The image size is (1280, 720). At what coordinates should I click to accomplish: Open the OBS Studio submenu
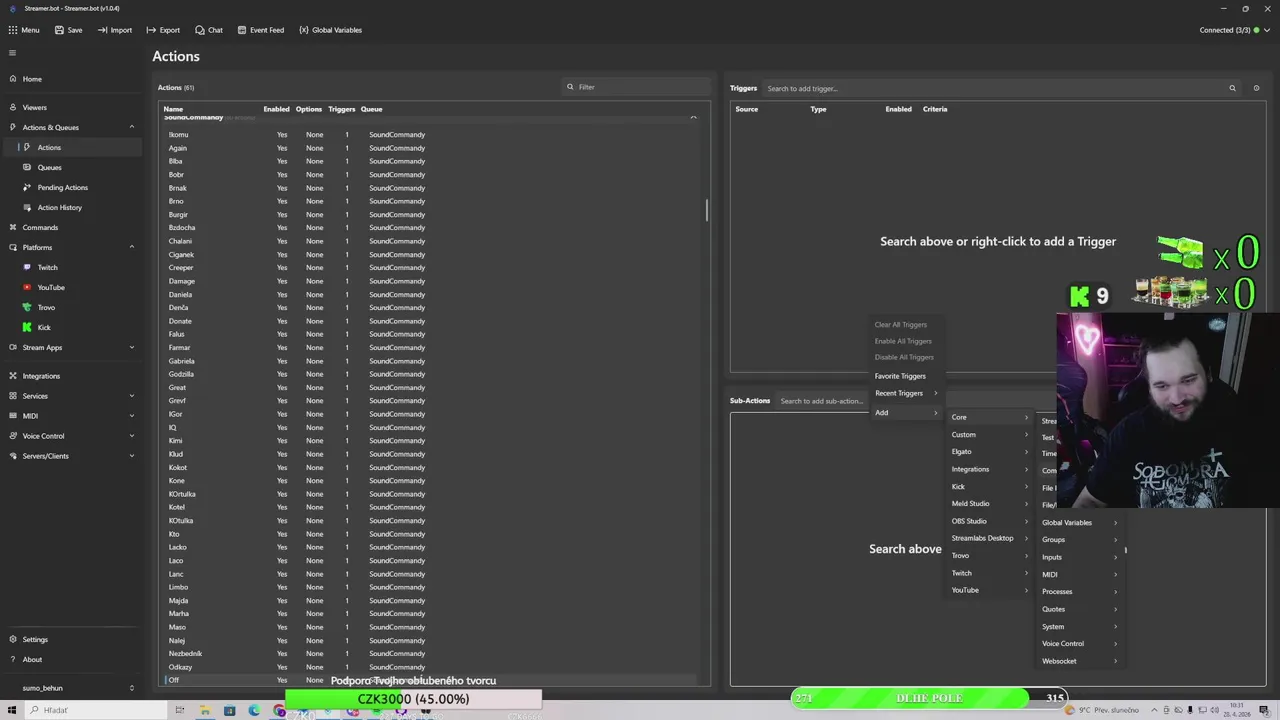(989, 521)
